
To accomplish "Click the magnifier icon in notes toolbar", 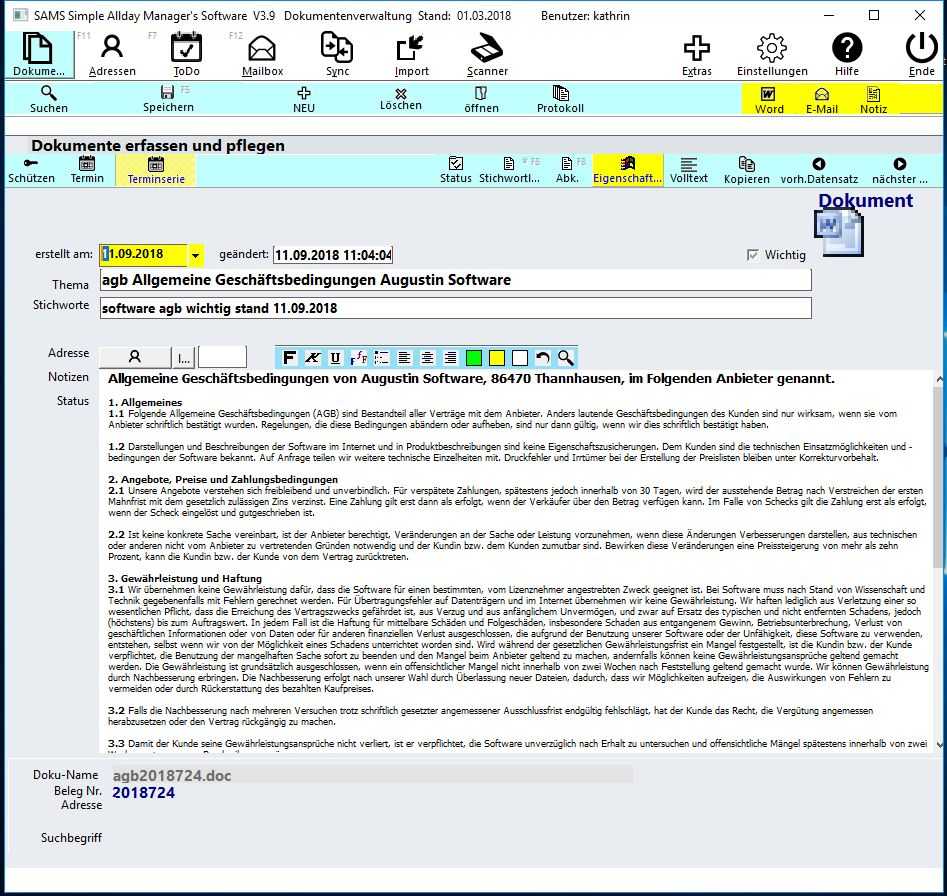I will [566, 358].
